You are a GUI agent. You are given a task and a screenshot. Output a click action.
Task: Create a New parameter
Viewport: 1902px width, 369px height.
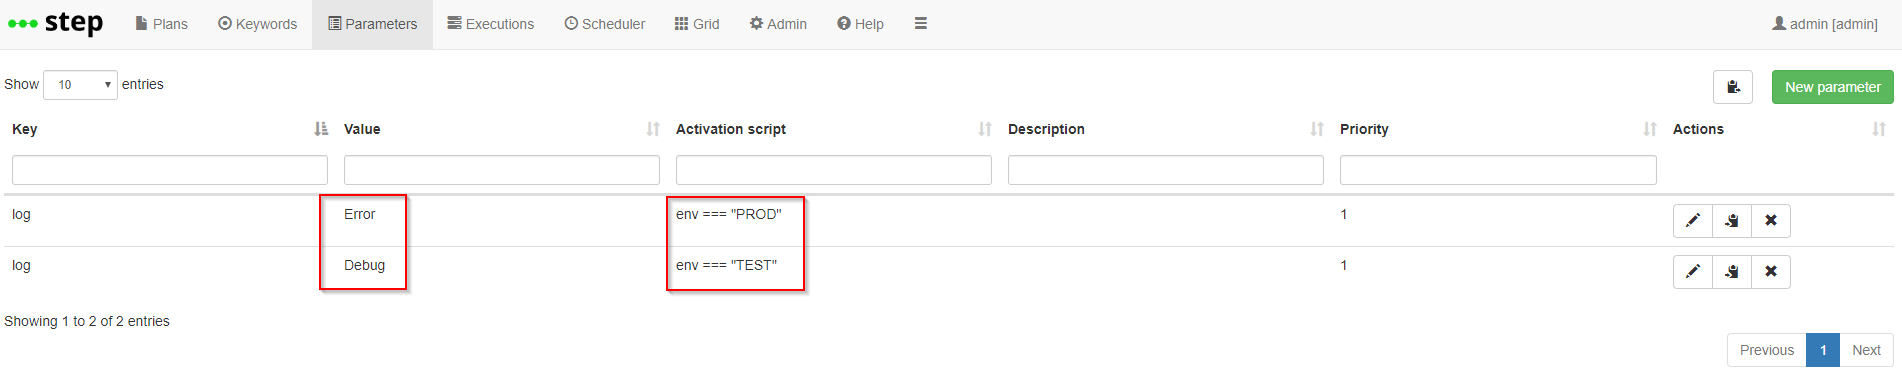[x=1833, y=87]
